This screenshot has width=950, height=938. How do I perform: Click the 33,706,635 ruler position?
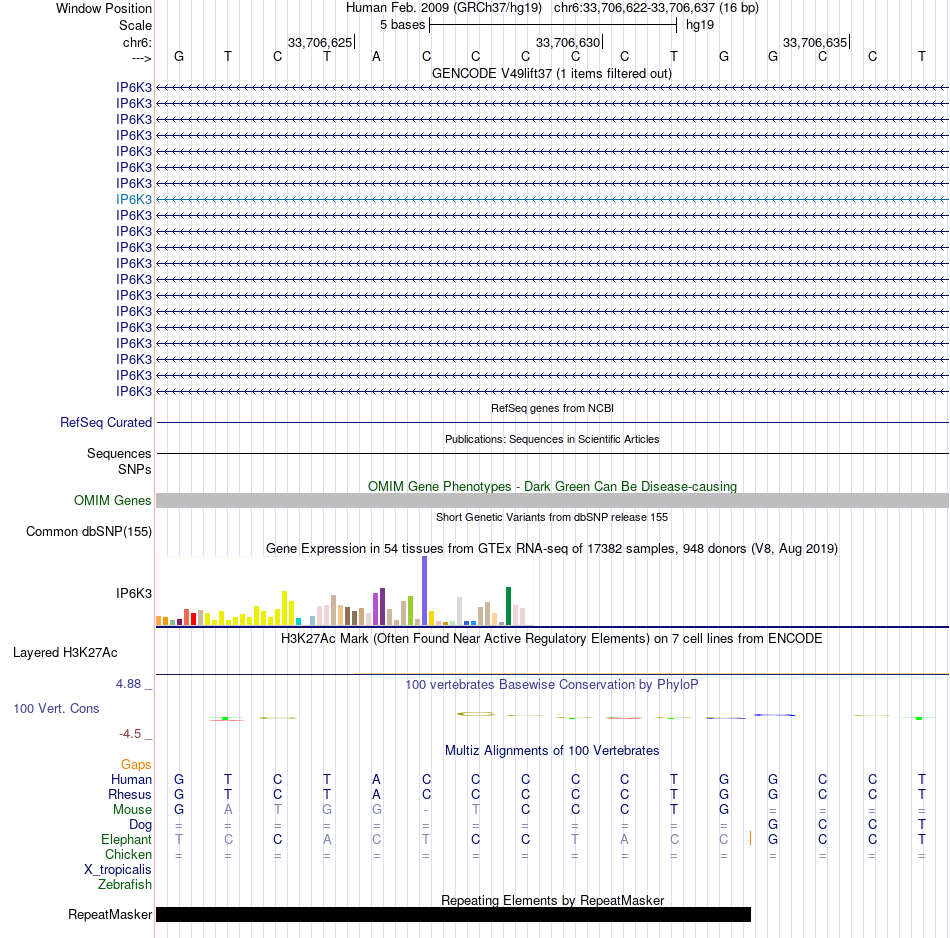815,42
